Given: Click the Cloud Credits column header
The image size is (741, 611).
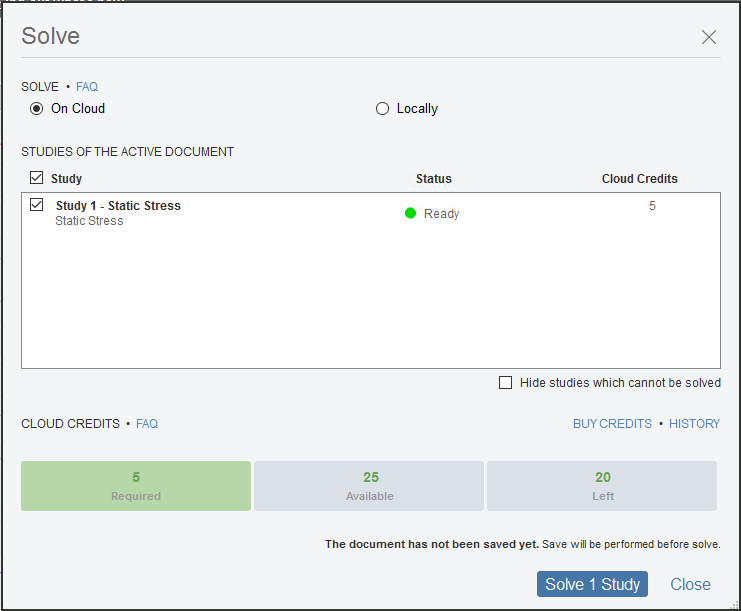Looking at the screenshot, I should point(639,179).
